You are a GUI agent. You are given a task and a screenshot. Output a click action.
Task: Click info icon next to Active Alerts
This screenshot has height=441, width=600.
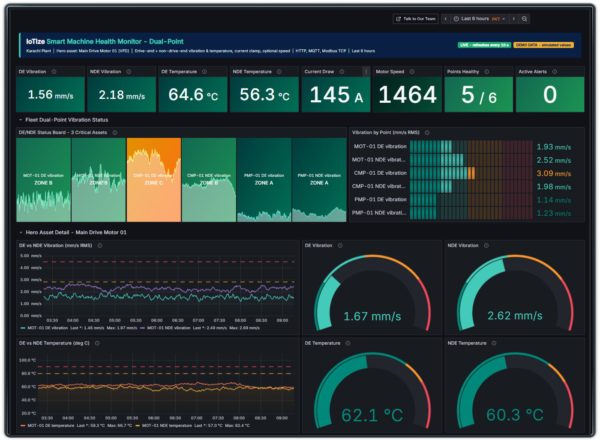pos(554,72)
